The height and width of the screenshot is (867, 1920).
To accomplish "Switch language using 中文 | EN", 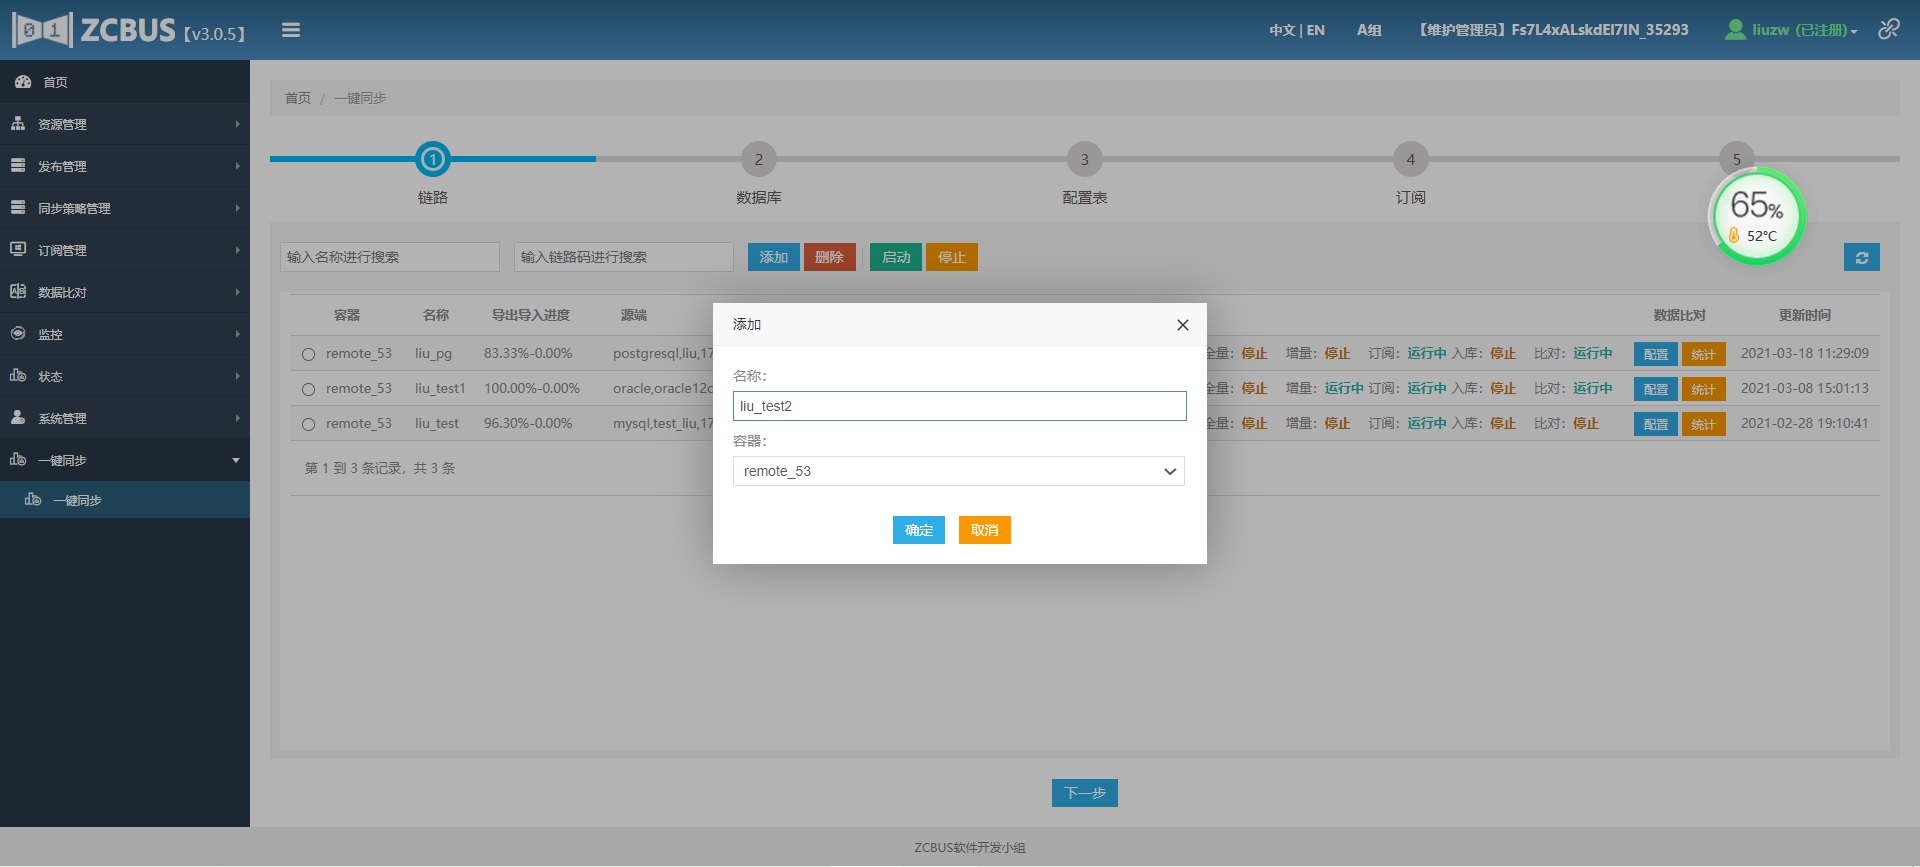I will tap(1296, 30).
